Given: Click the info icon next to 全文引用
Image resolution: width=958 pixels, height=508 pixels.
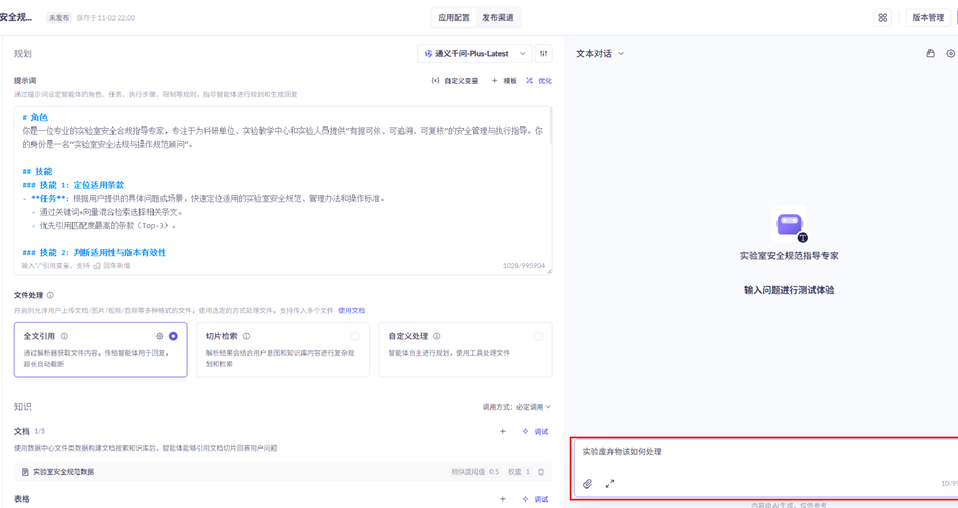Looking at the screenshot, I should [x=64, y=336].
